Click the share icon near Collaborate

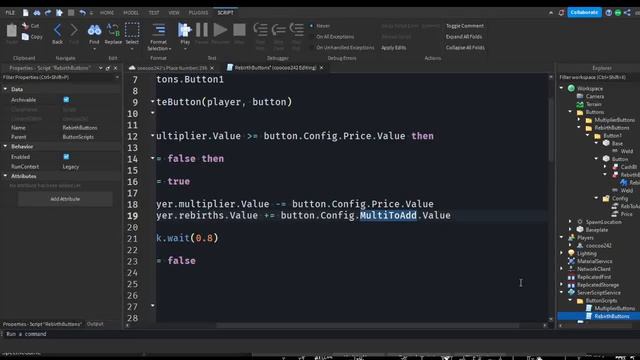(627, 13)
